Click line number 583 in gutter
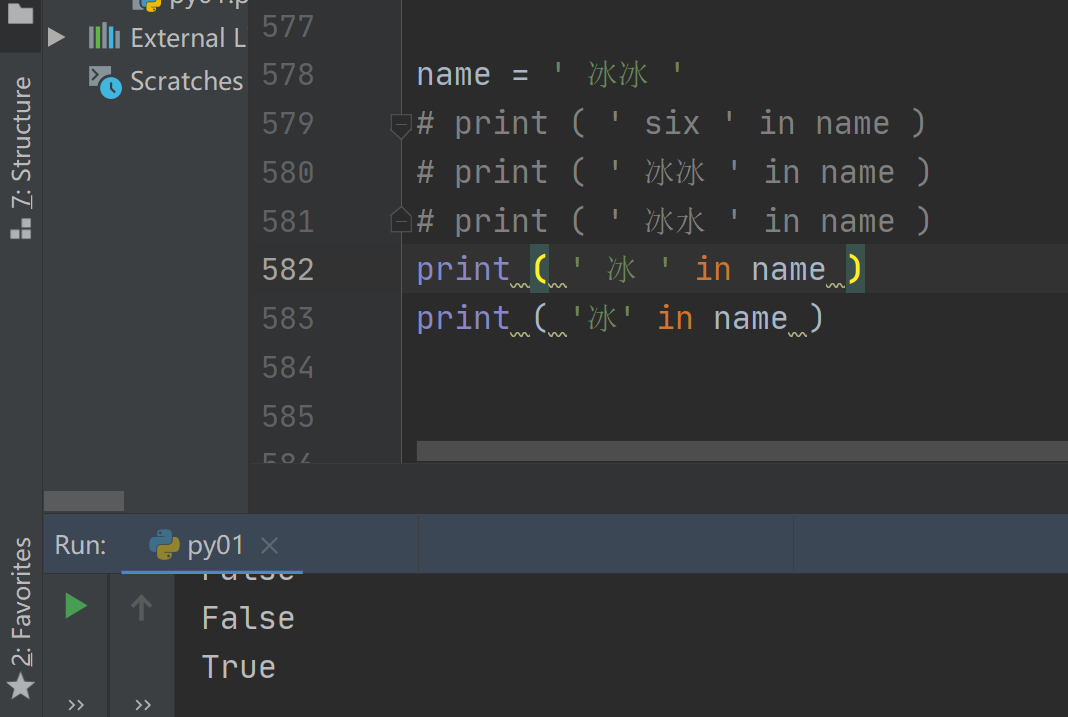The width and height of the screenshot is (1068, 717). (x=288, y=319)
